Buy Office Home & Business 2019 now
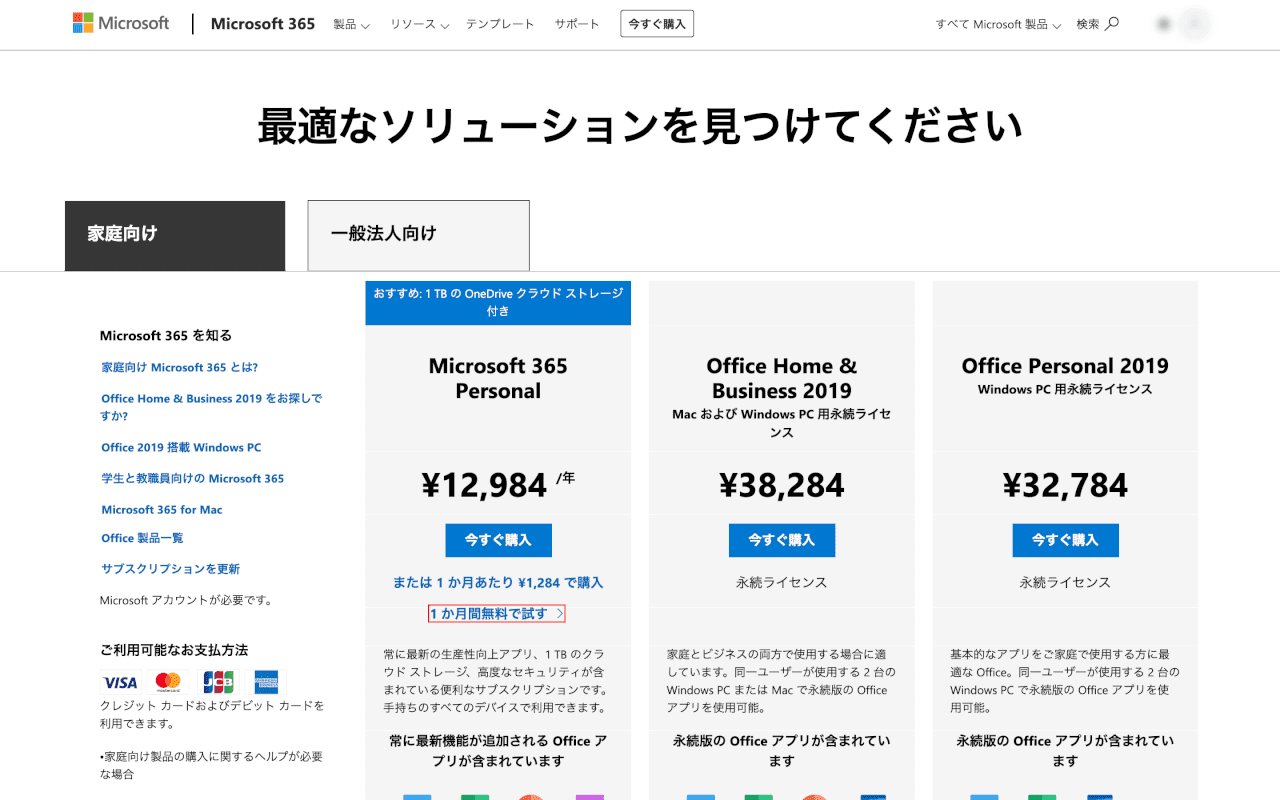The width and height of the screenshot is (1280, 800). [782, 540]
